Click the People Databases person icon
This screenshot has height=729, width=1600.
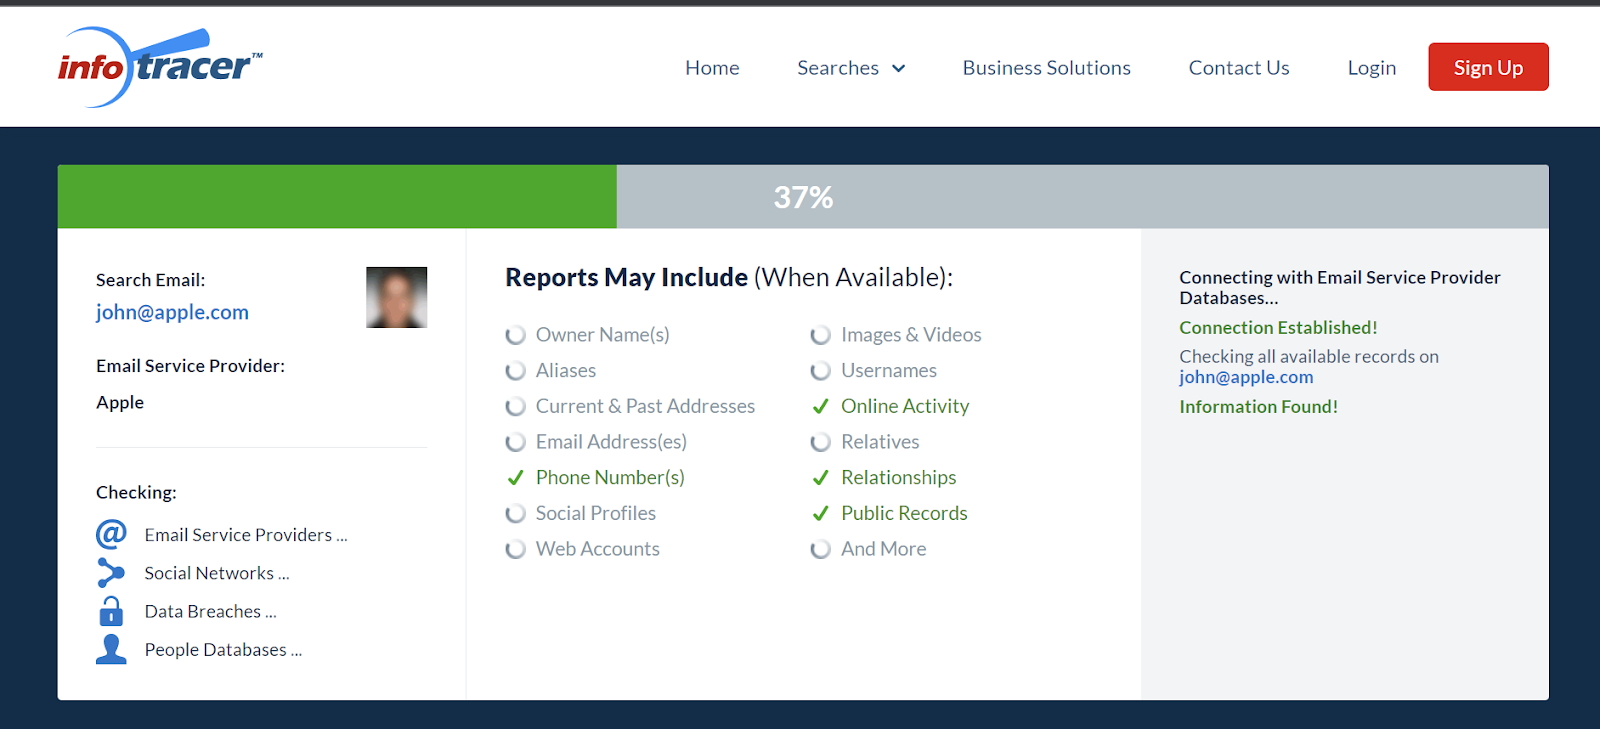(x=111, y=649)
